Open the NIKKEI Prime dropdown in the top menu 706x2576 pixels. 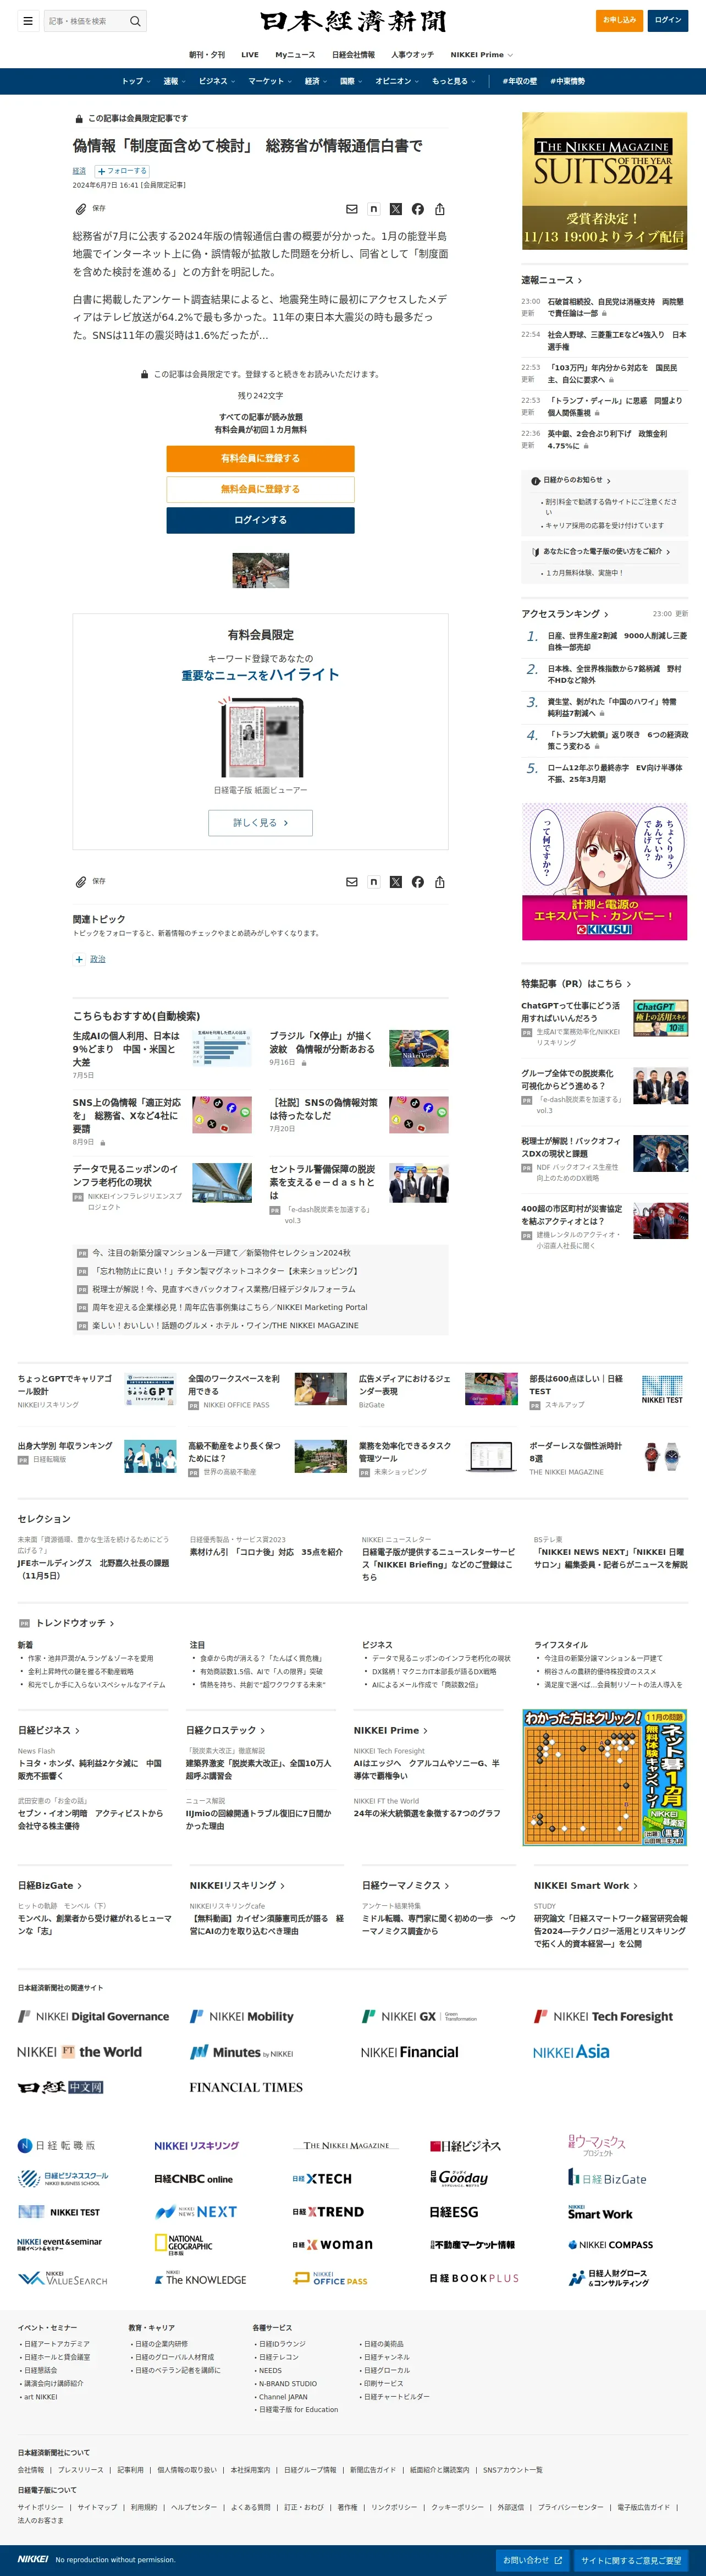pos(481,55)
